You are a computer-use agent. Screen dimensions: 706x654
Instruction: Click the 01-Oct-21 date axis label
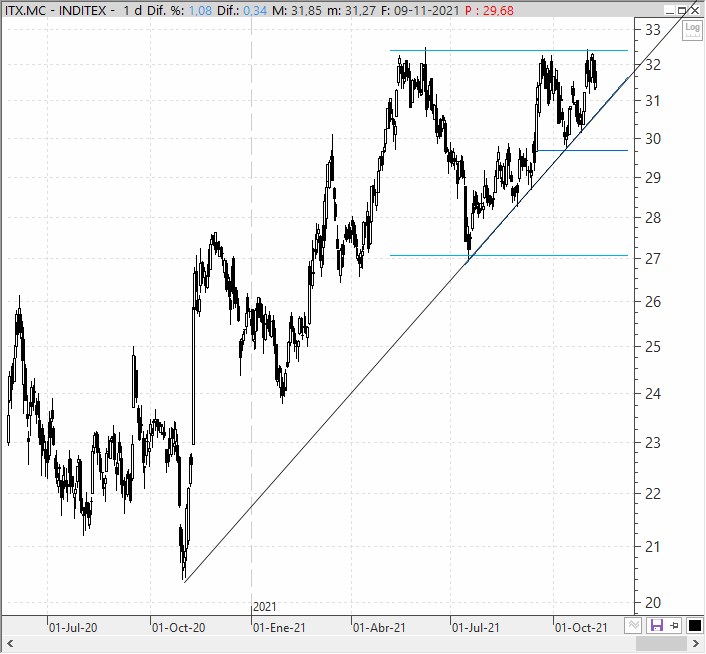[581, 627]
